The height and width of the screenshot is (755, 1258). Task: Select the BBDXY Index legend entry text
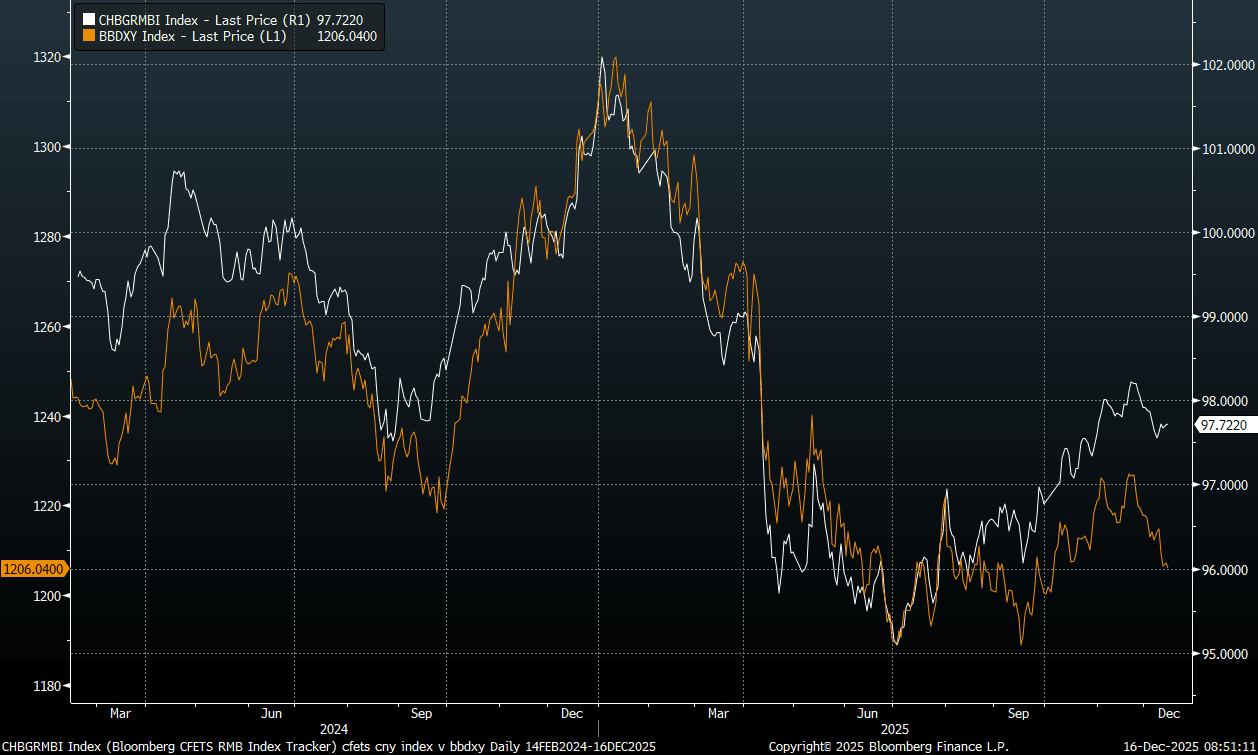click(x=190, y=36)
